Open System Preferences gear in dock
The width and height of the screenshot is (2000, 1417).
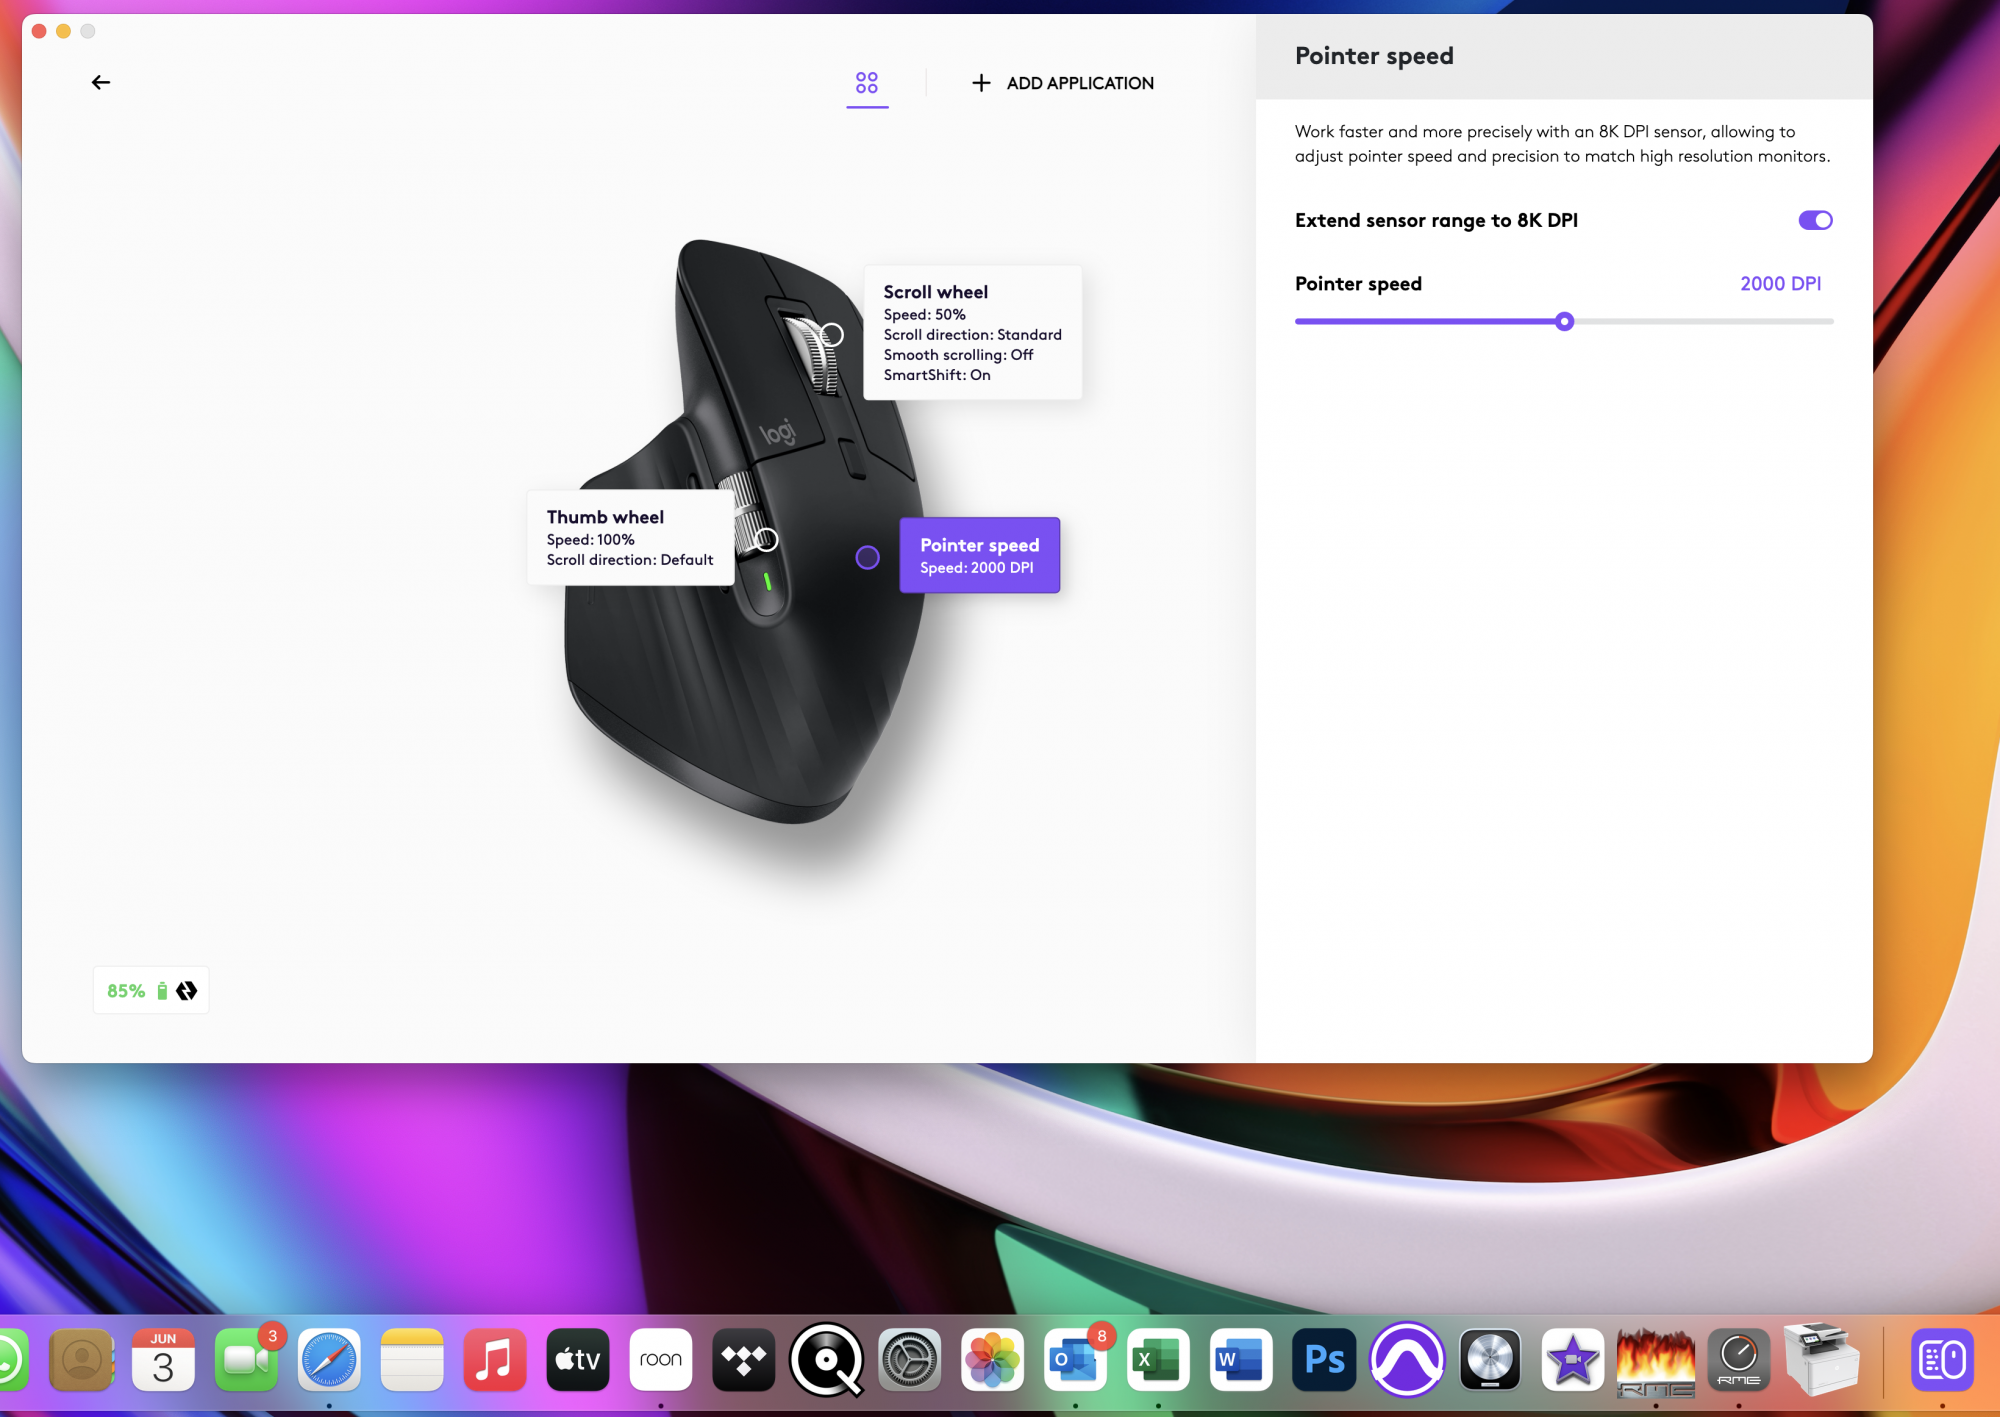(909, 1359)
